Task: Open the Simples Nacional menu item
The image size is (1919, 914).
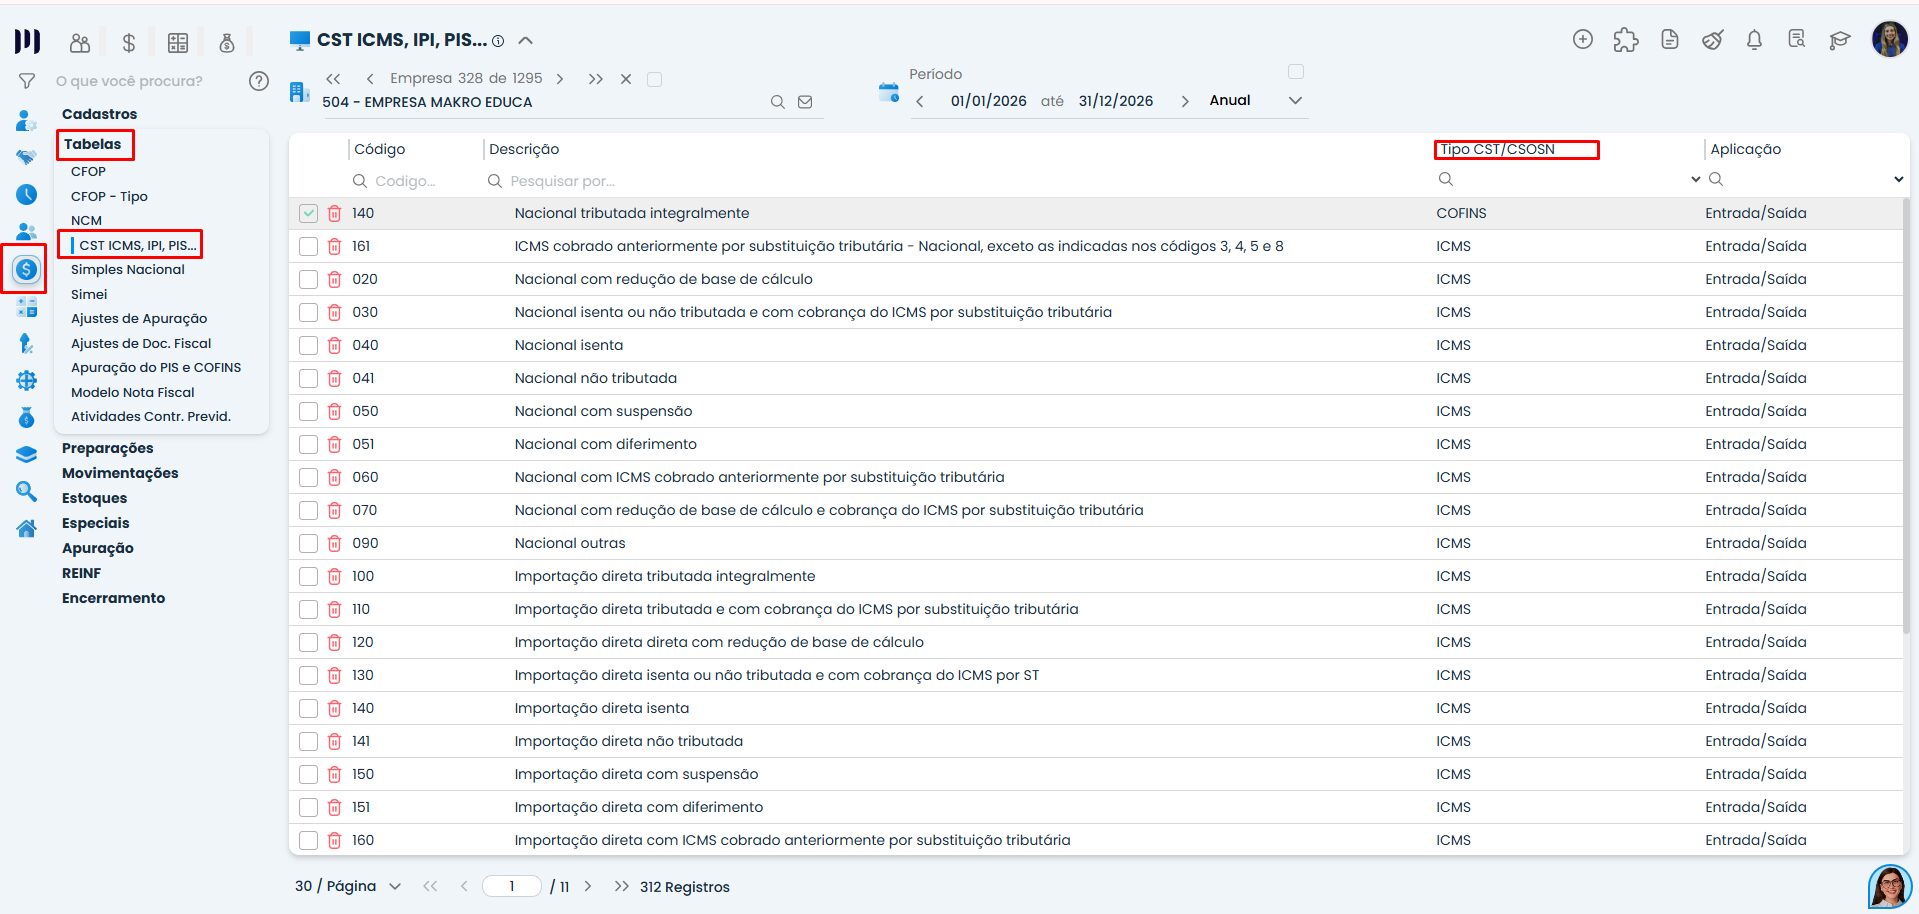Action: tap(127, 269)
